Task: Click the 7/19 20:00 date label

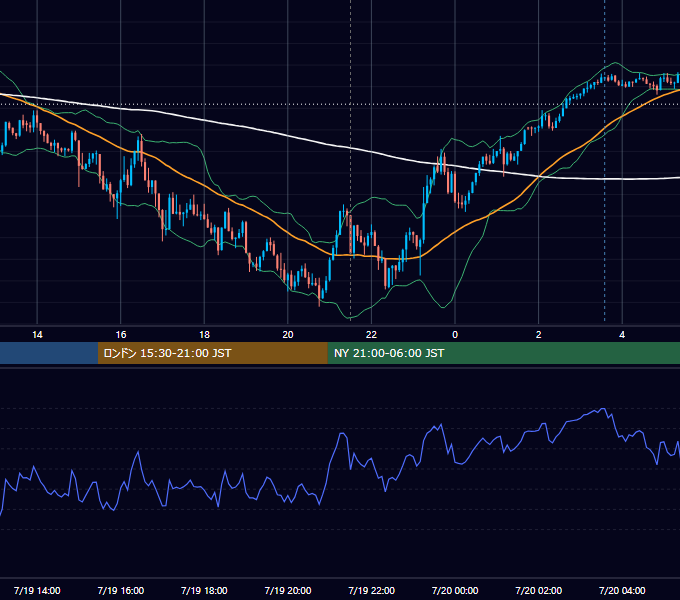Action: tap(288, 590)
